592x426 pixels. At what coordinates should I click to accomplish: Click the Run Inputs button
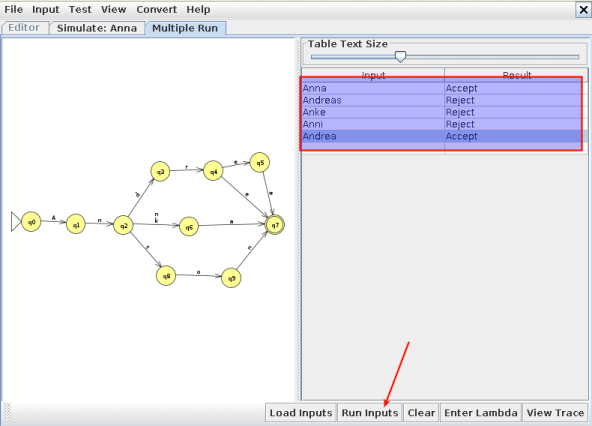tap(370, 413)
